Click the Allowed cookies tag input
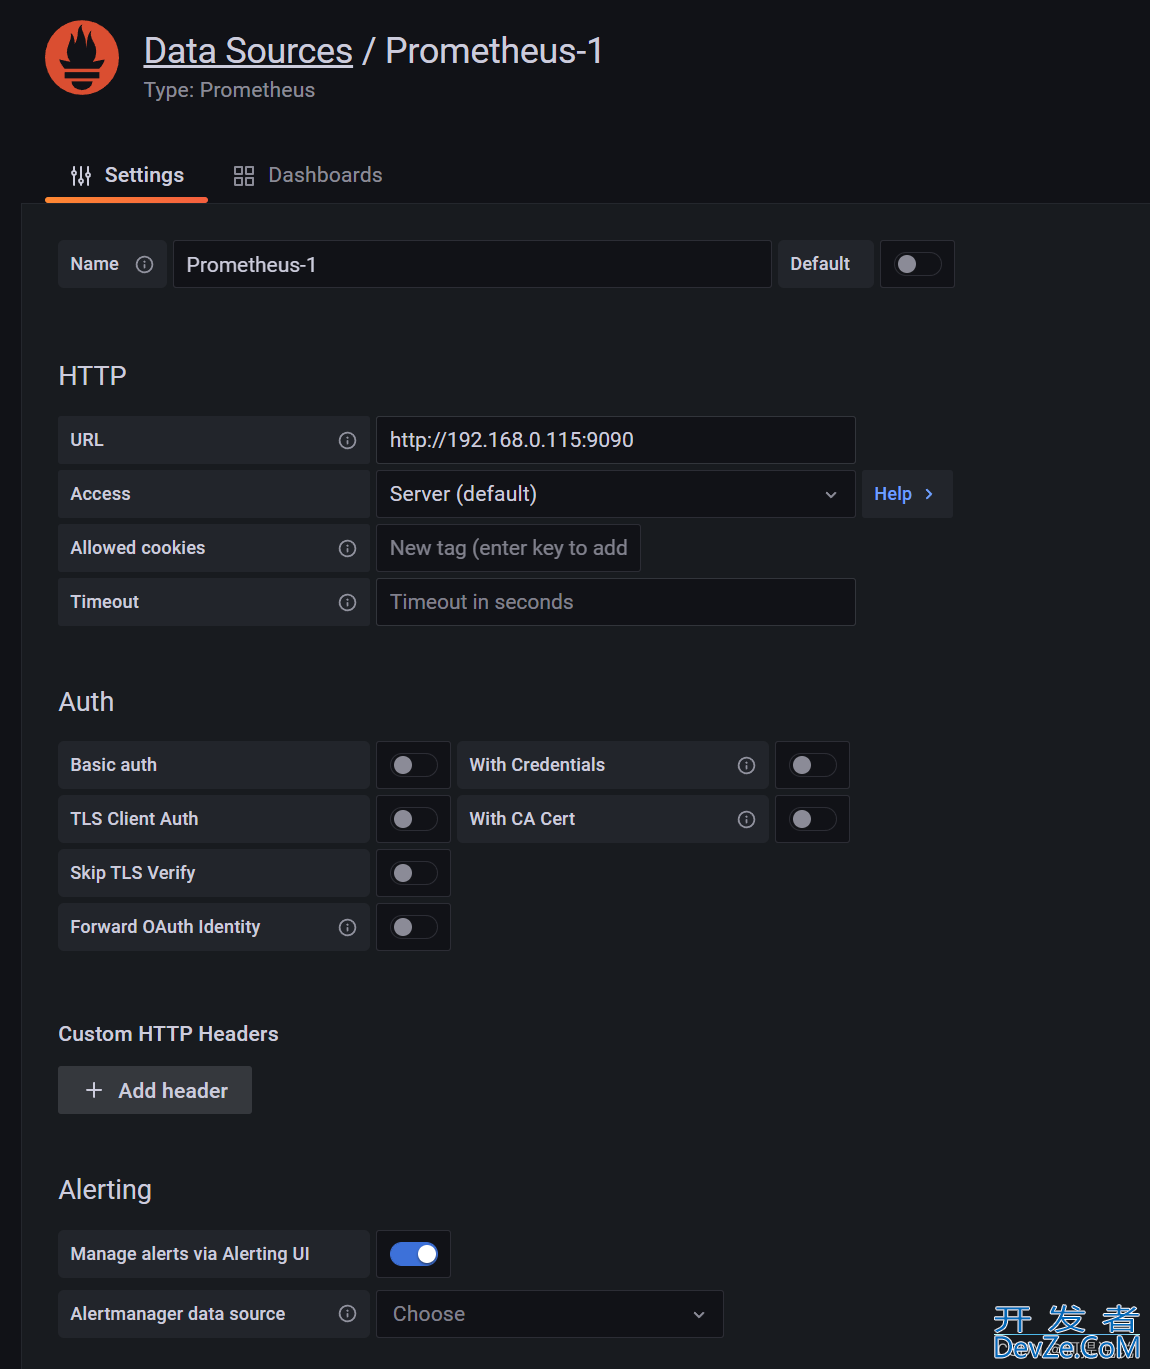The image size is (1150, 1369). [x=508, y=548]
